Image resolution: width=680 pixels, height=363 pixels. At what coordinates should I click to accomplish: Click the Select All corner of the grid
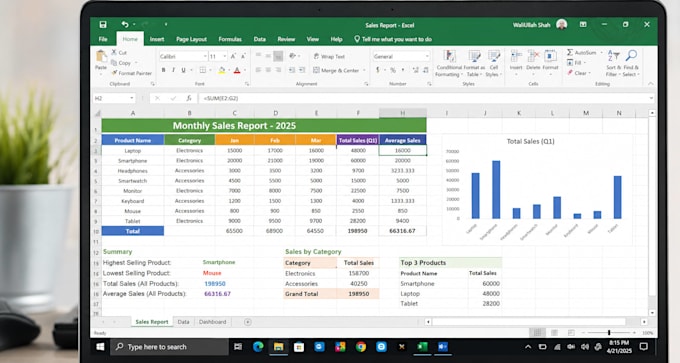[x=98, y=113]
